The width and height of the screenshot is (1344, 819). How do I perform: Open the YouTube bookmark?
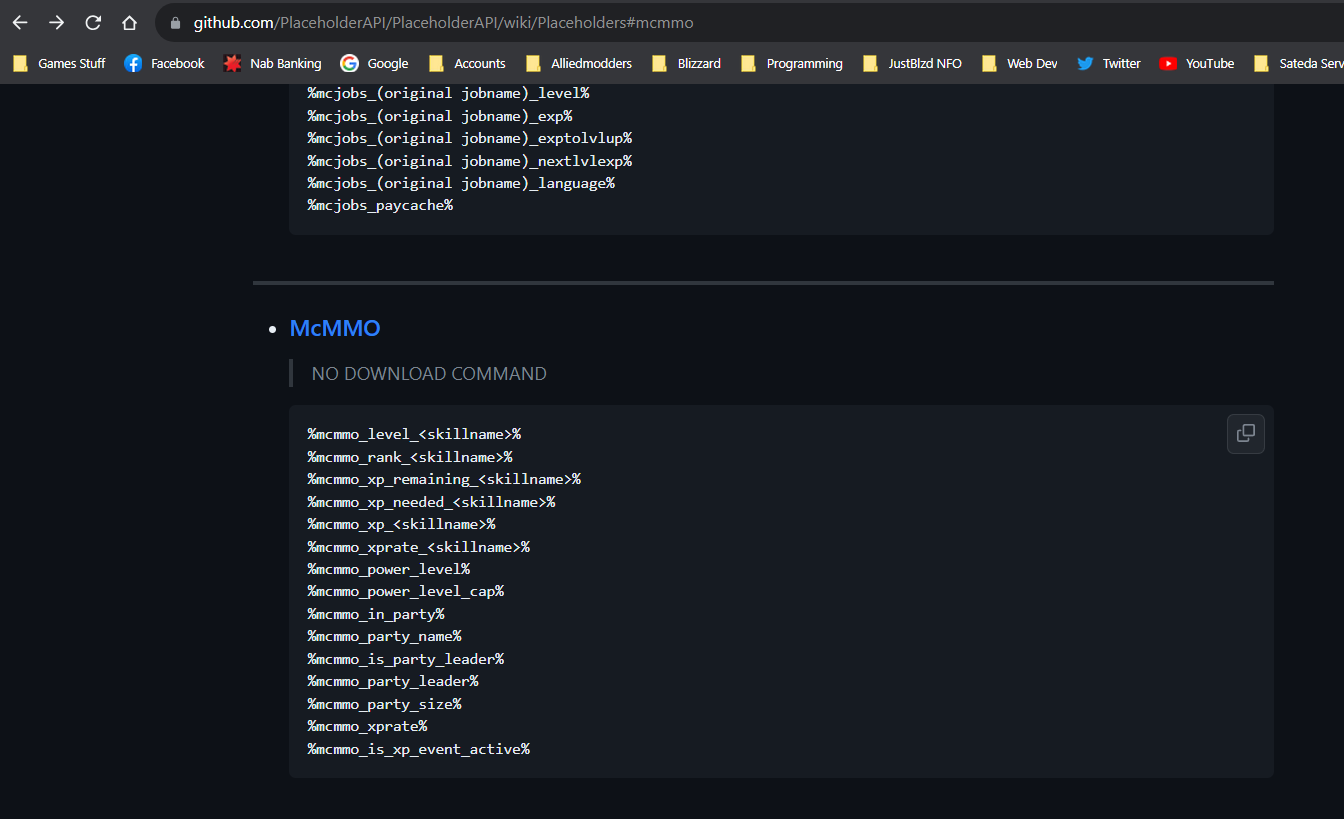[x=1196, y=63]
